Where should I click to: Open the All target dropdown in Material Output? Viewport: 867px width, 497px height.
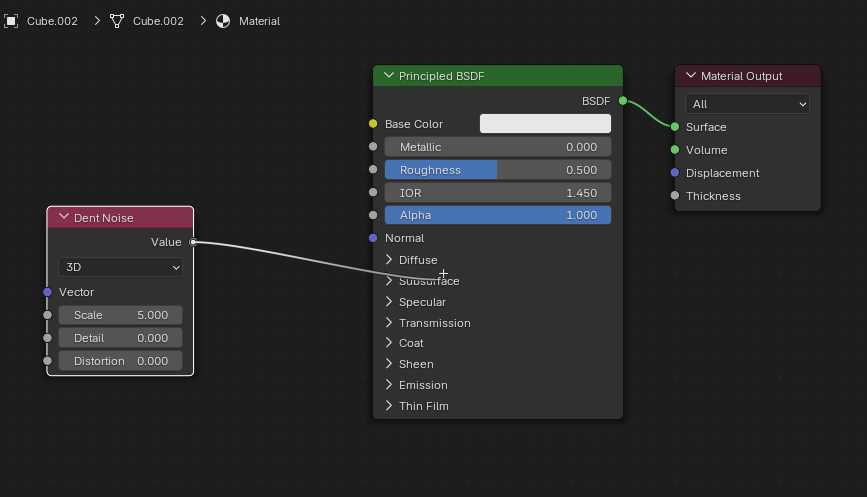point(747,104)
